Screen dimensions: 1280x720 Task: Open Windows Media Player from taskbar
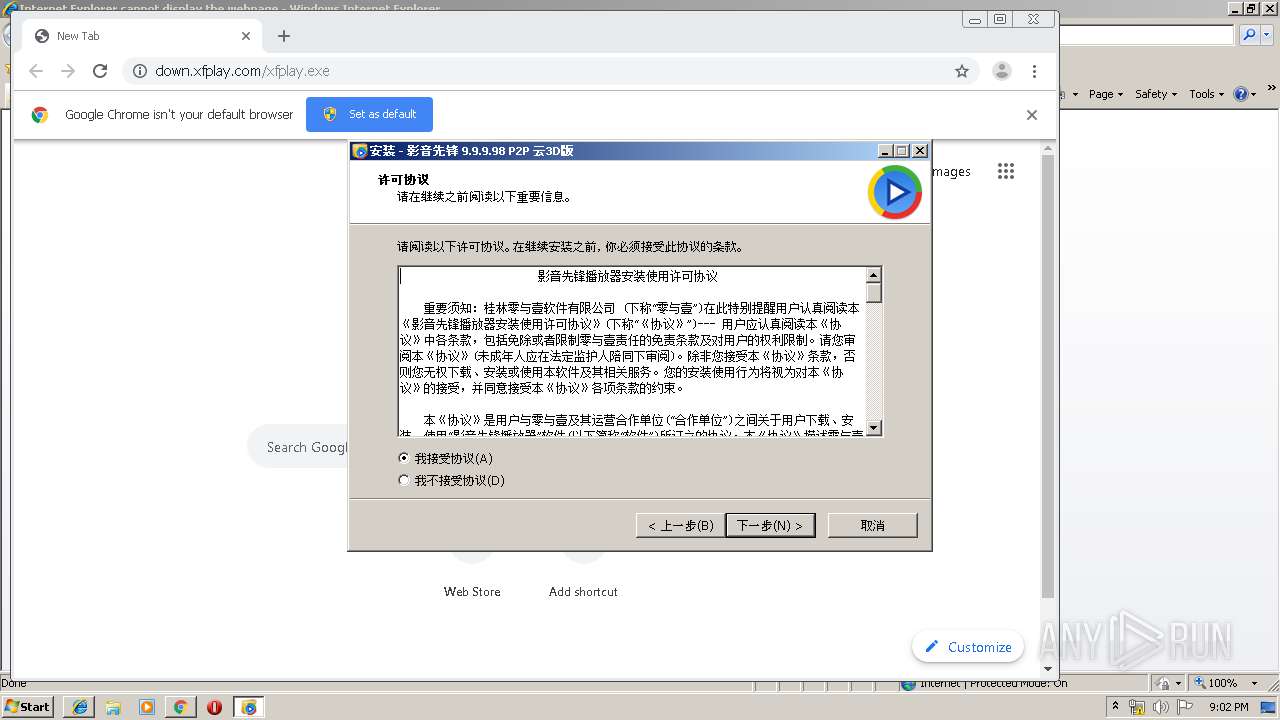147,706
